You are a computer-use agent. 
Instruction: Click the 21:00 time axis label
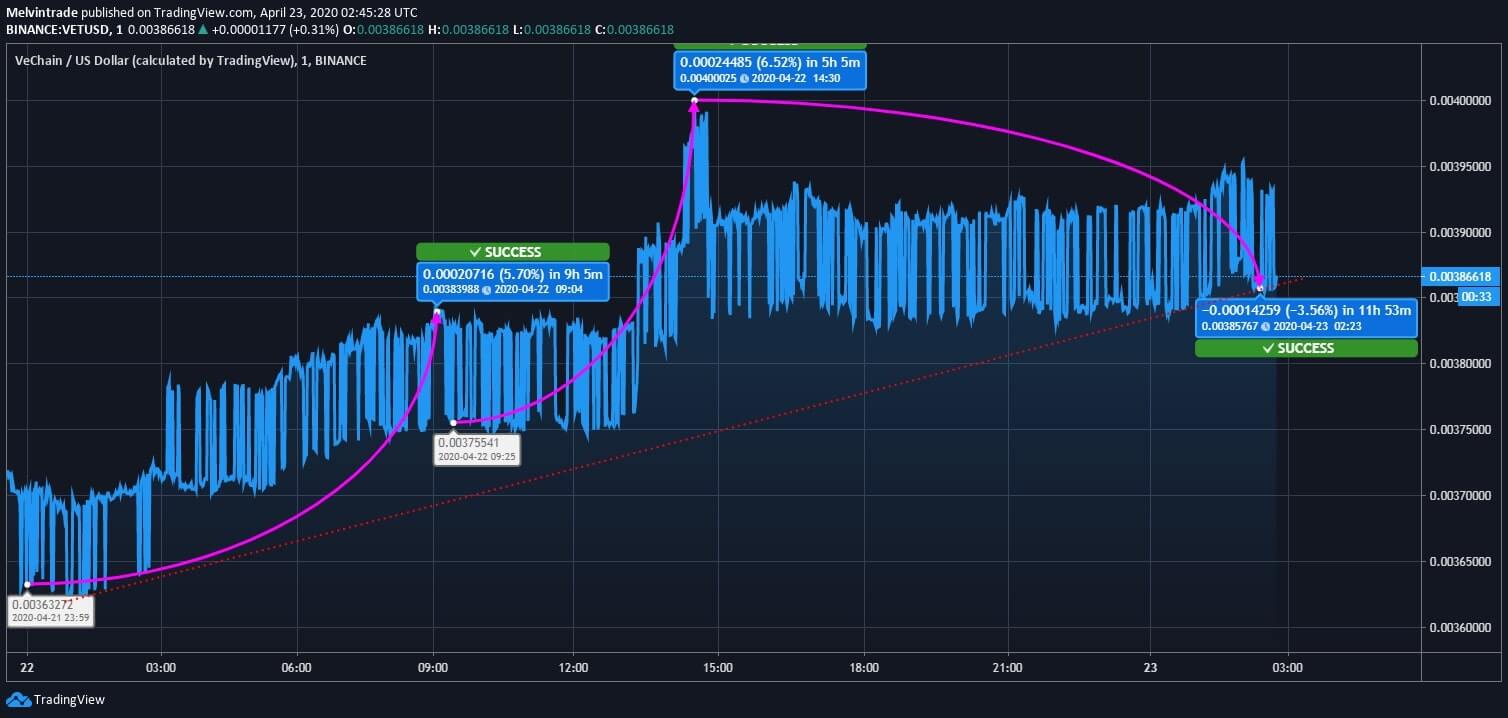coord(1008,667)
